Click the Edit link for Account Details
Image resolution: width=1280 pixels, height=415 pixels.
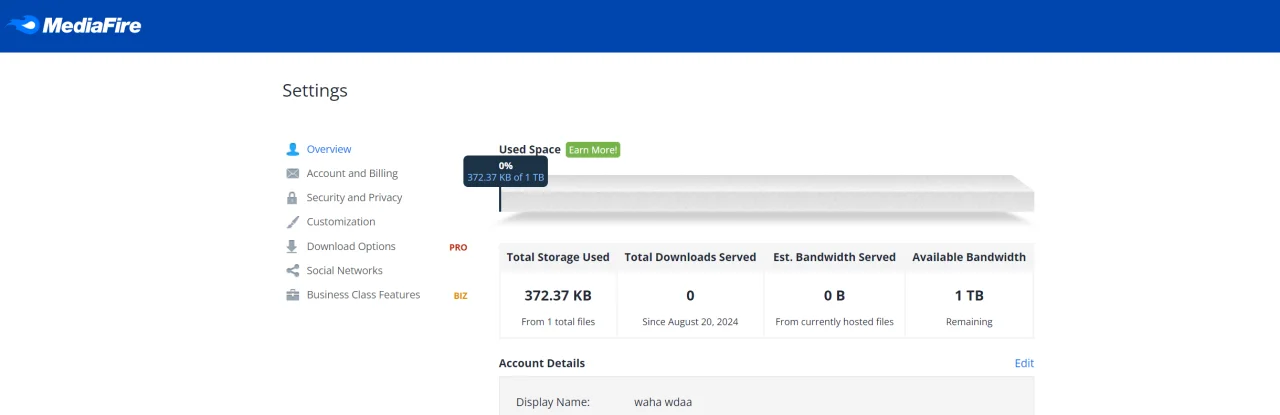(1024, 363)
